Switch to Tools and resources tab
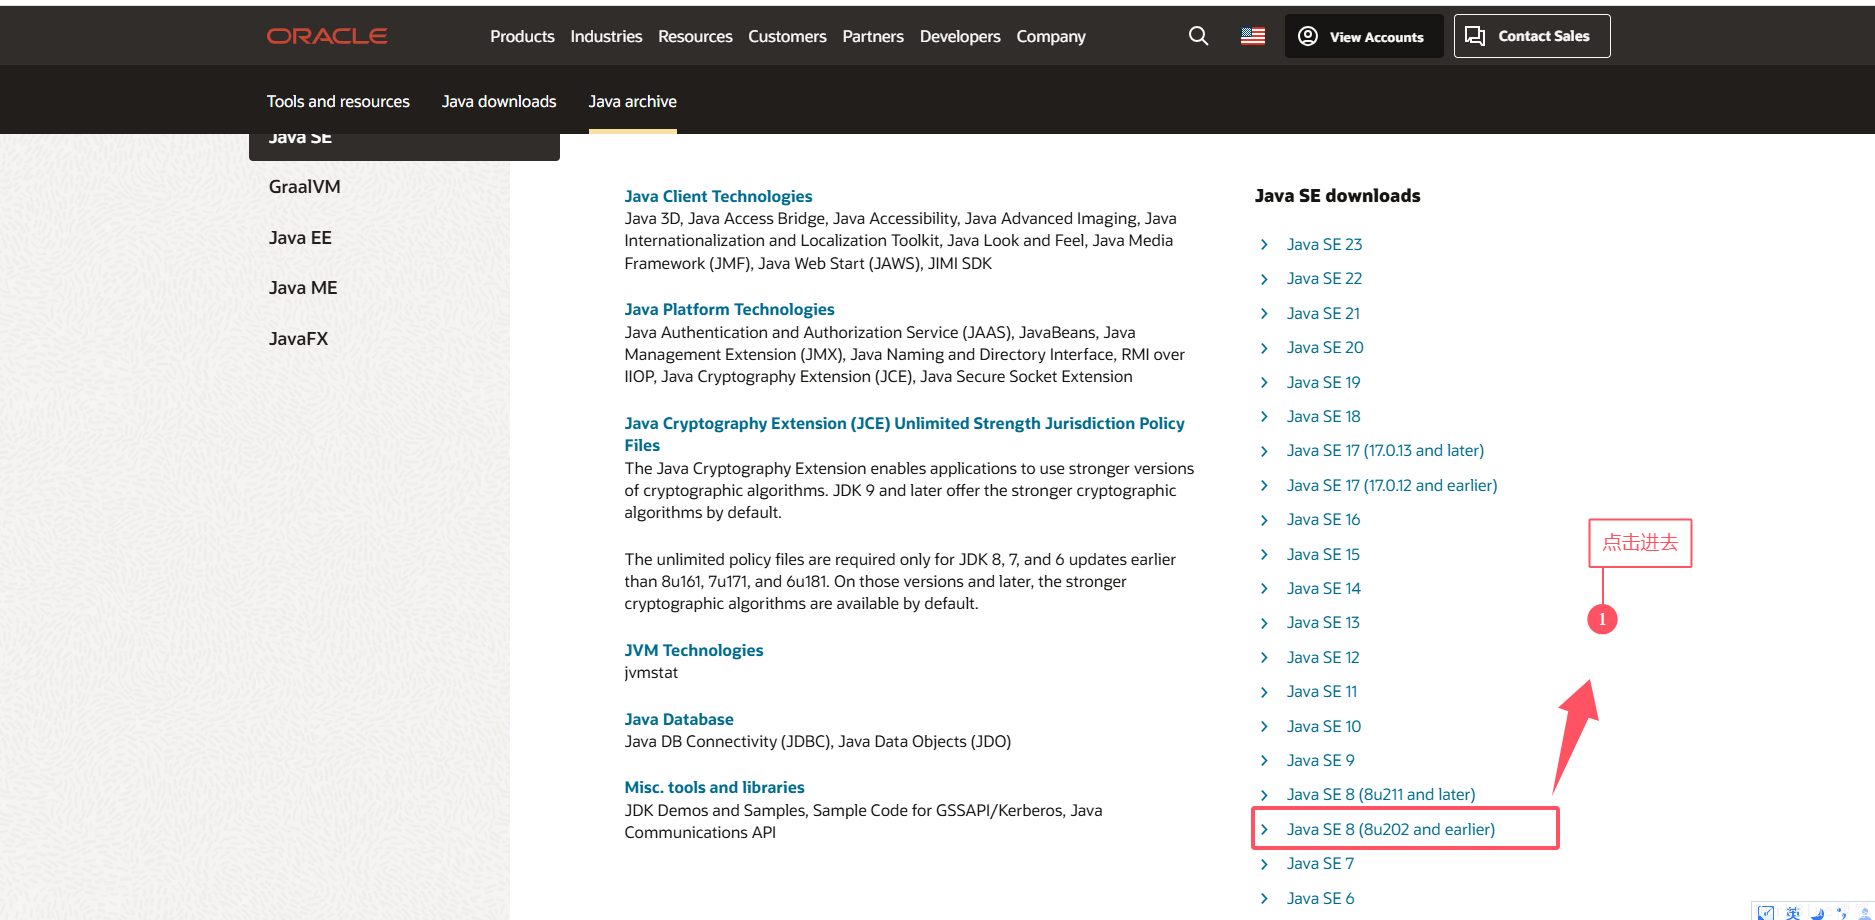Image resolution: width=1875 pixels, height=920 pixels. coord(338,101)
